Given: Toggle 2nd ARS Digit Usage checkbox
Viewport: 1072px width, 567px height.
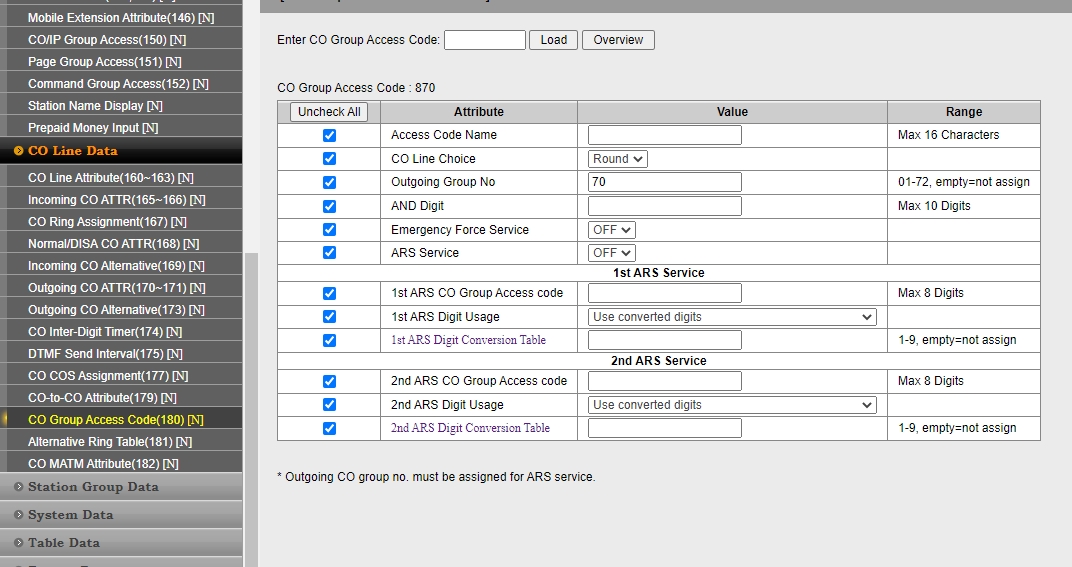Looking at the screenshot, I should 329,405.
